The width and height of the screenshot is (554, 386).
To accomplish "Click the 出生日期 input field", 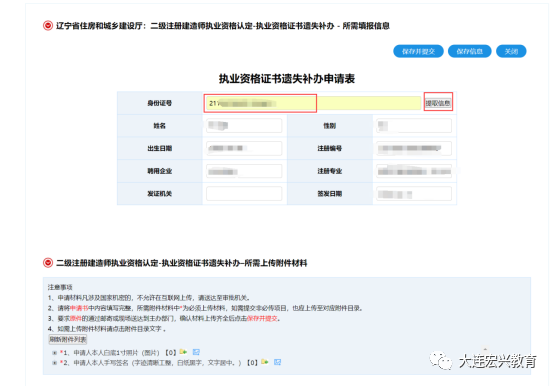I will [244, 148].
